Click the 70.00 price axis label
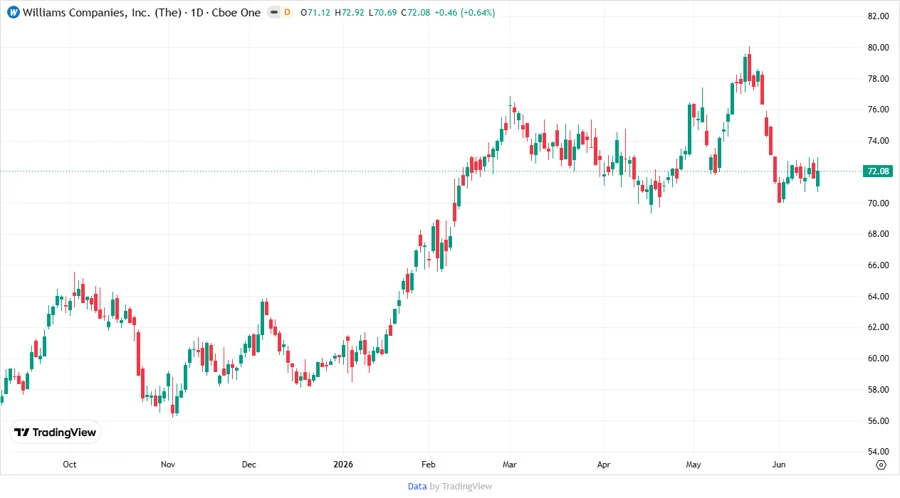This screenshot has height=498, width=900. click(878, 203)
